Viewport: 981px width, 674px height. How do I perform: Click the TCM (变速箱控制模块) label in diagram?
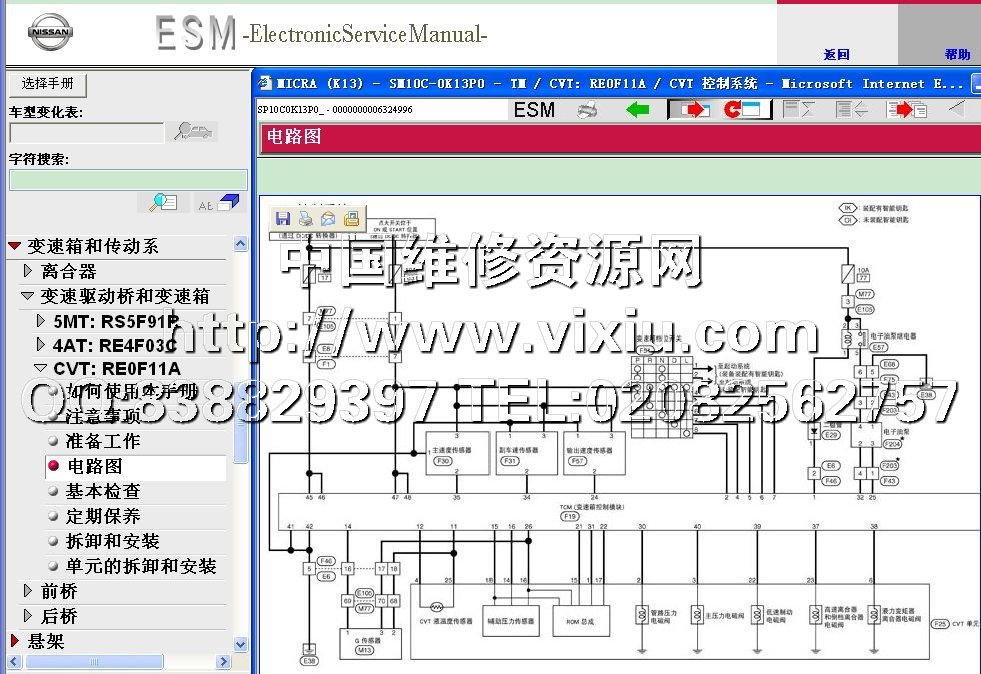592,507
